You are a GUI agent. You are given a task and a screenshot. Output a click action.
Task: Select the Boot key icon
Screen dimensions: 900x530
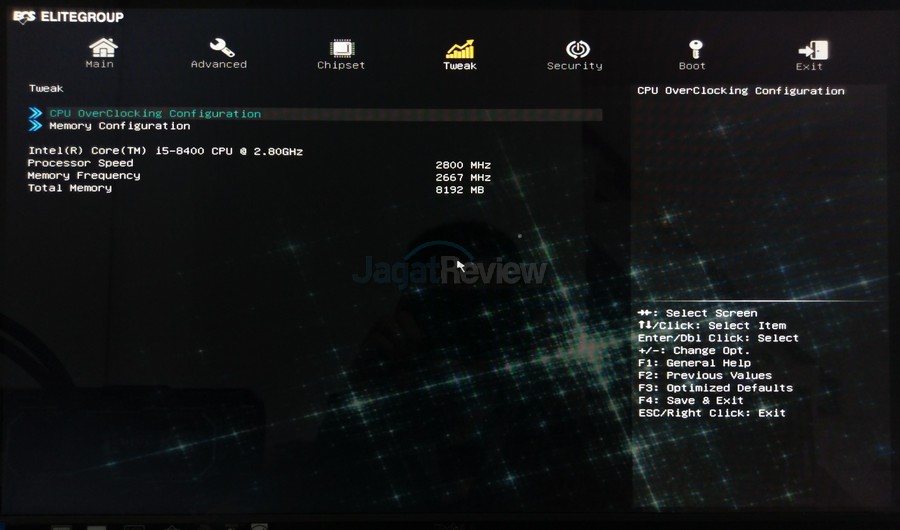pyautogui.click(x=694, y=48)
